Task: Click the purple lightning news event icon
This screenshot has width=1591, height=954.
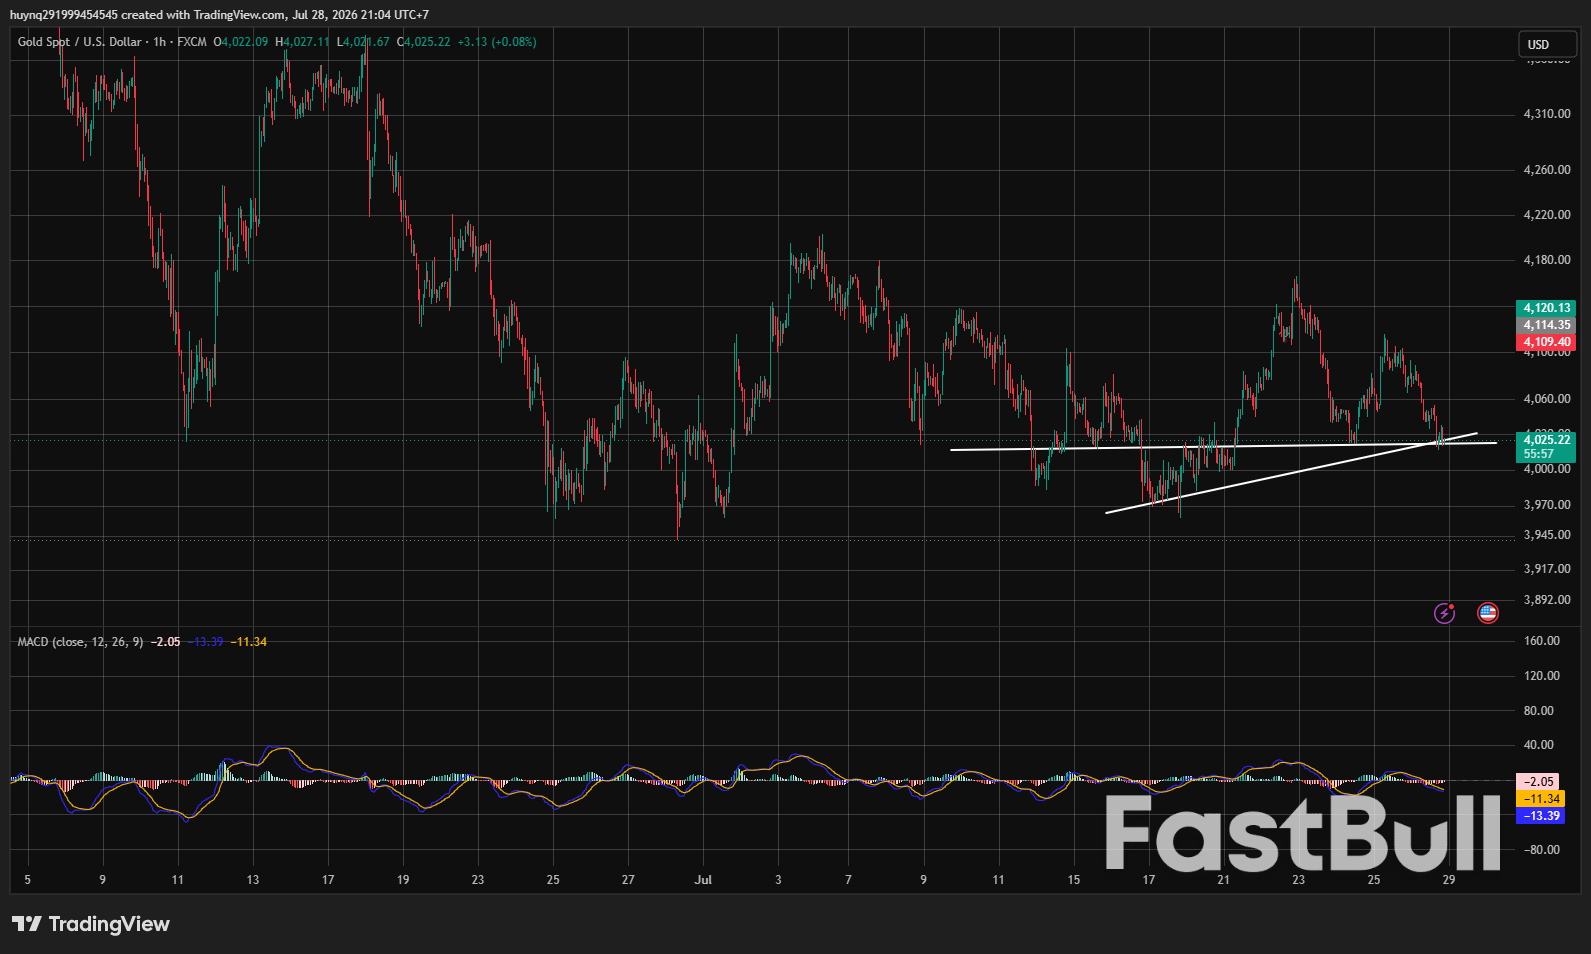Action: 1444,613
